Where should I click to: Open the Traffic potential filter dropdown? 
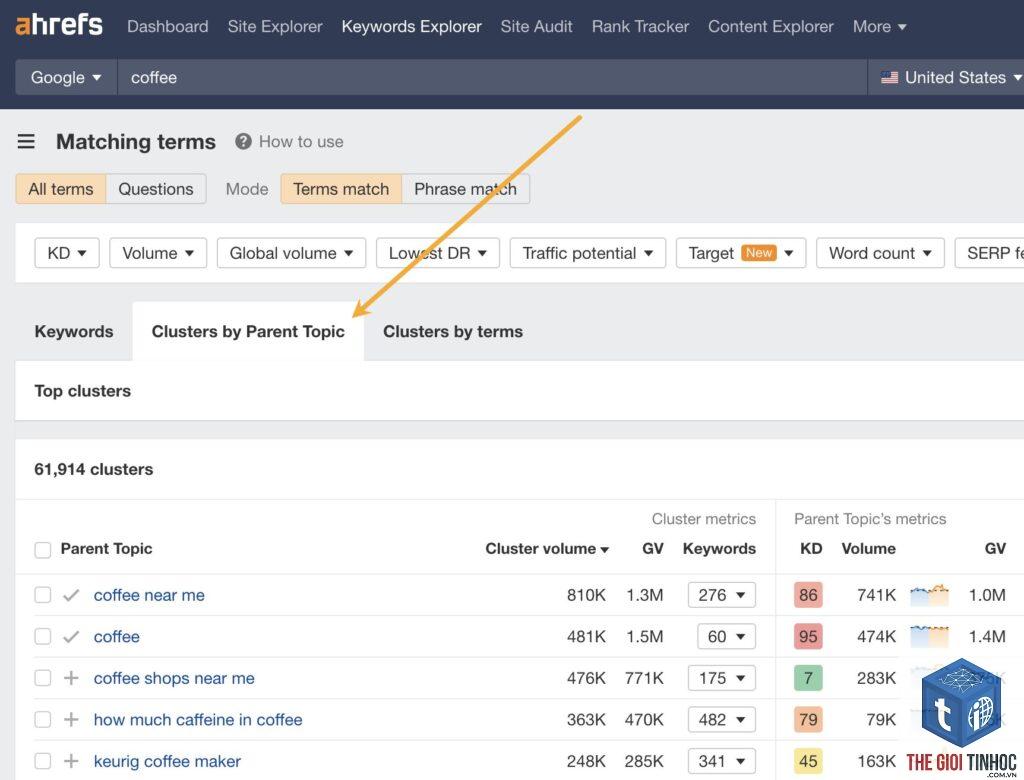coord(588,253)
